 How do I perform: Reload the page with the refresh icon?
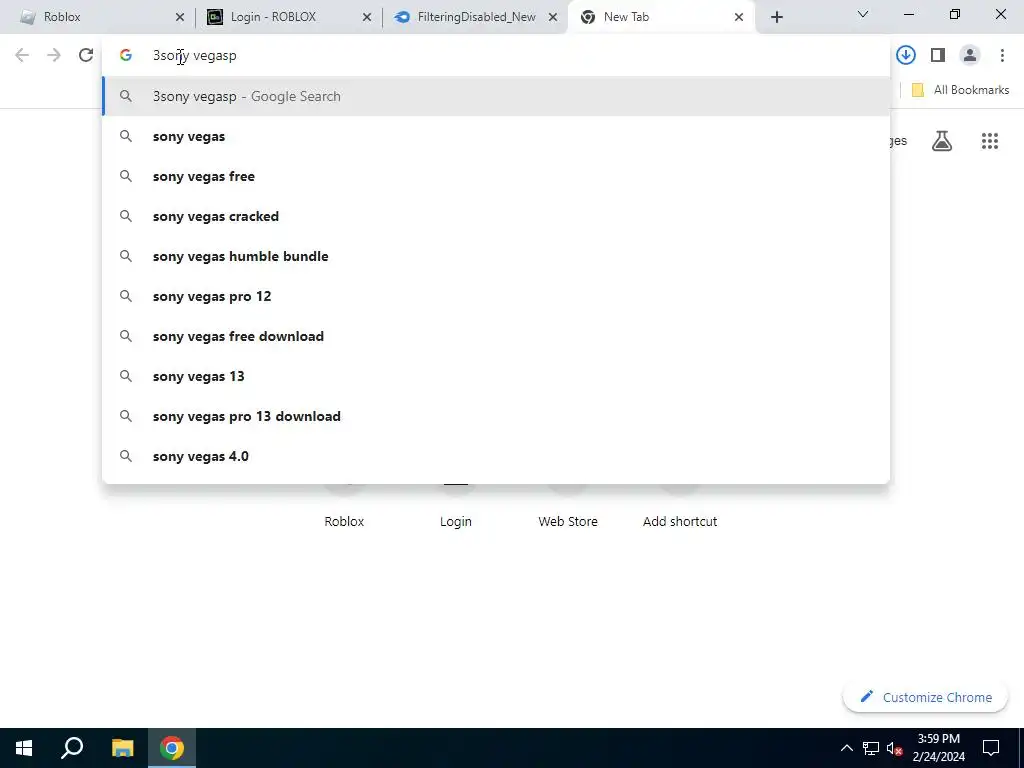86,56
